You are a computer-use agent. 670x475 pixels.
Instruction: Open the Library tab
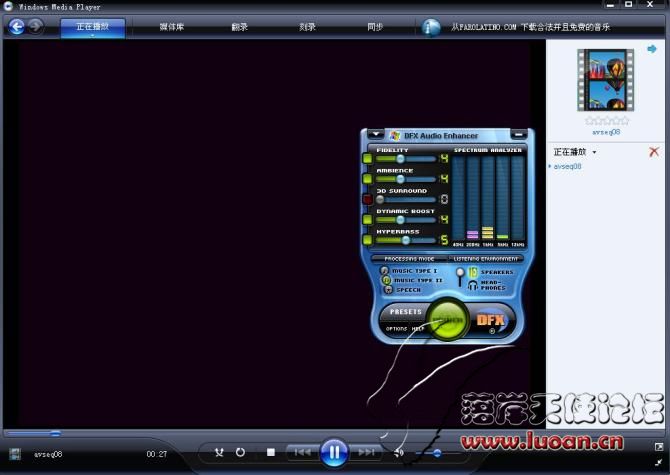172,27
